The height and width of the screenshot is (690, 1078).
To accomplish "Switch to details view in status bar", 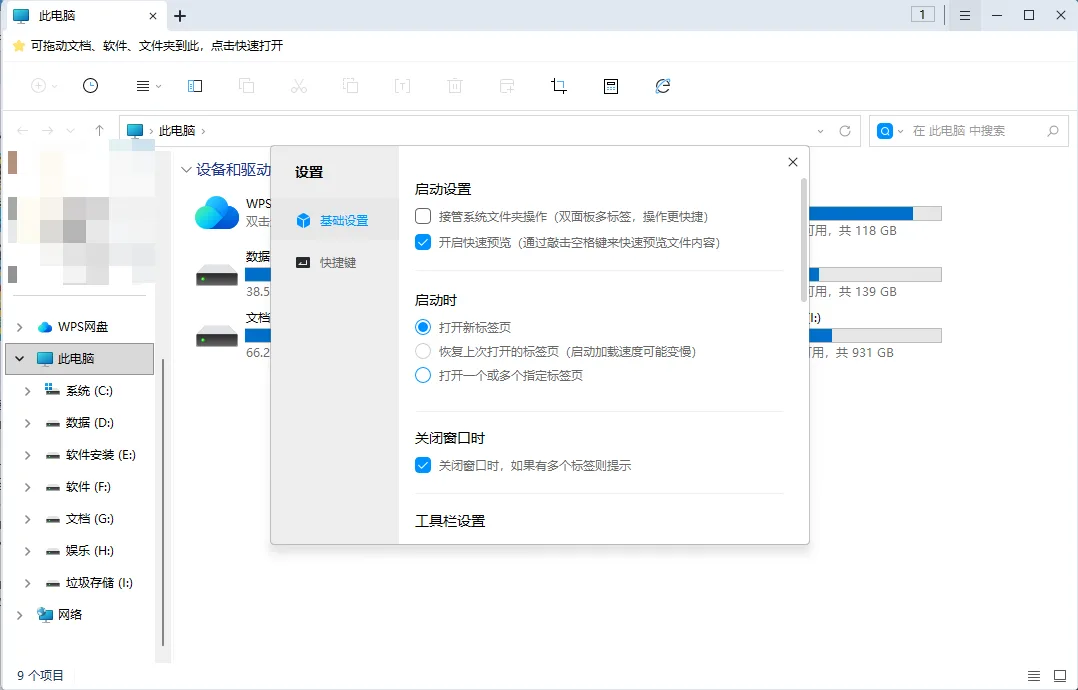I will point(1034,676).
